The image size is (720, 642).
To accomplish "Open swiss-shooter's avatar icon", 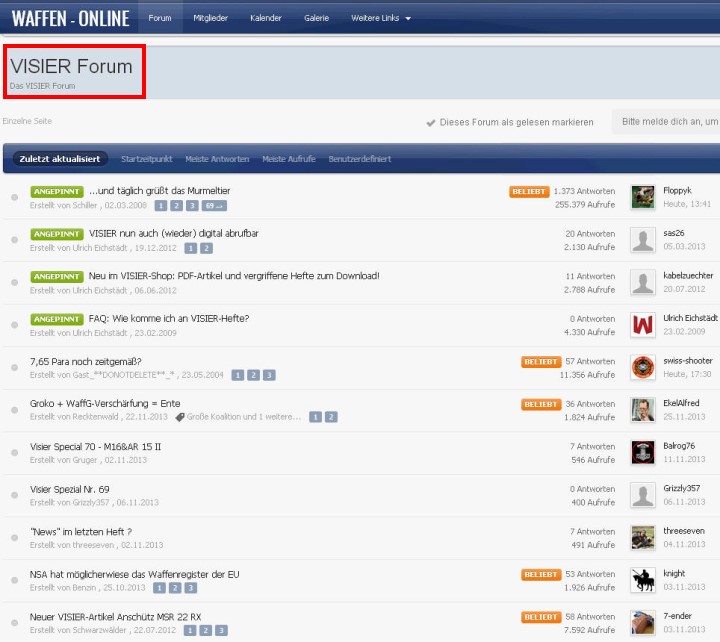I will click(x=643, y=367).
